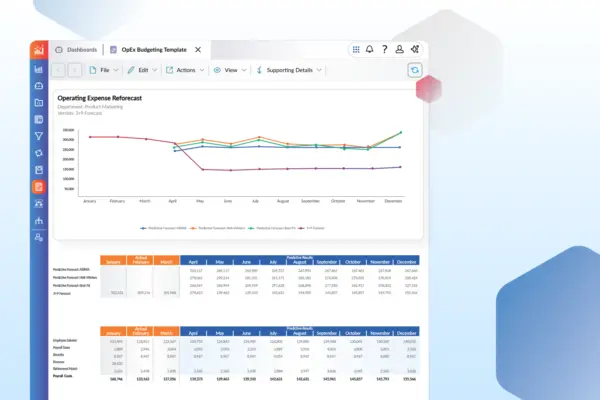Click the January label on chart axis
The width and height of the screenshot is (600, 400).
point(90,201)
